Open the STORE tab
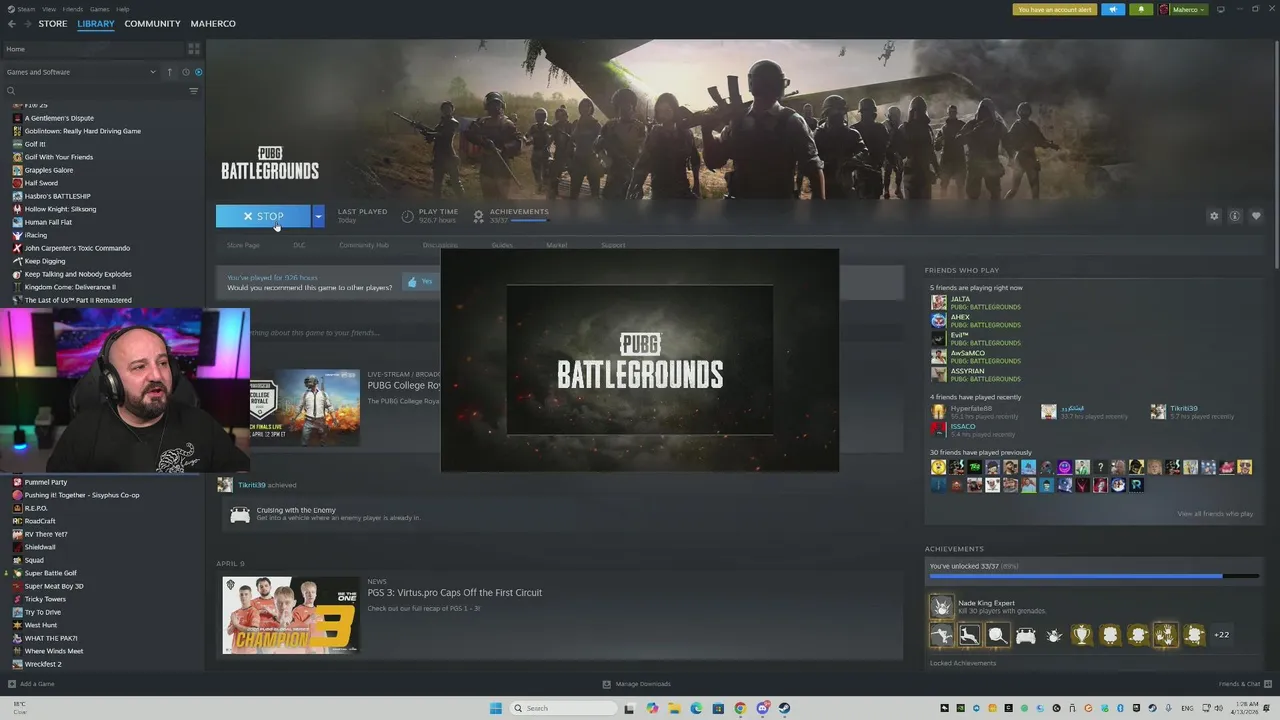 click(53, 24)
